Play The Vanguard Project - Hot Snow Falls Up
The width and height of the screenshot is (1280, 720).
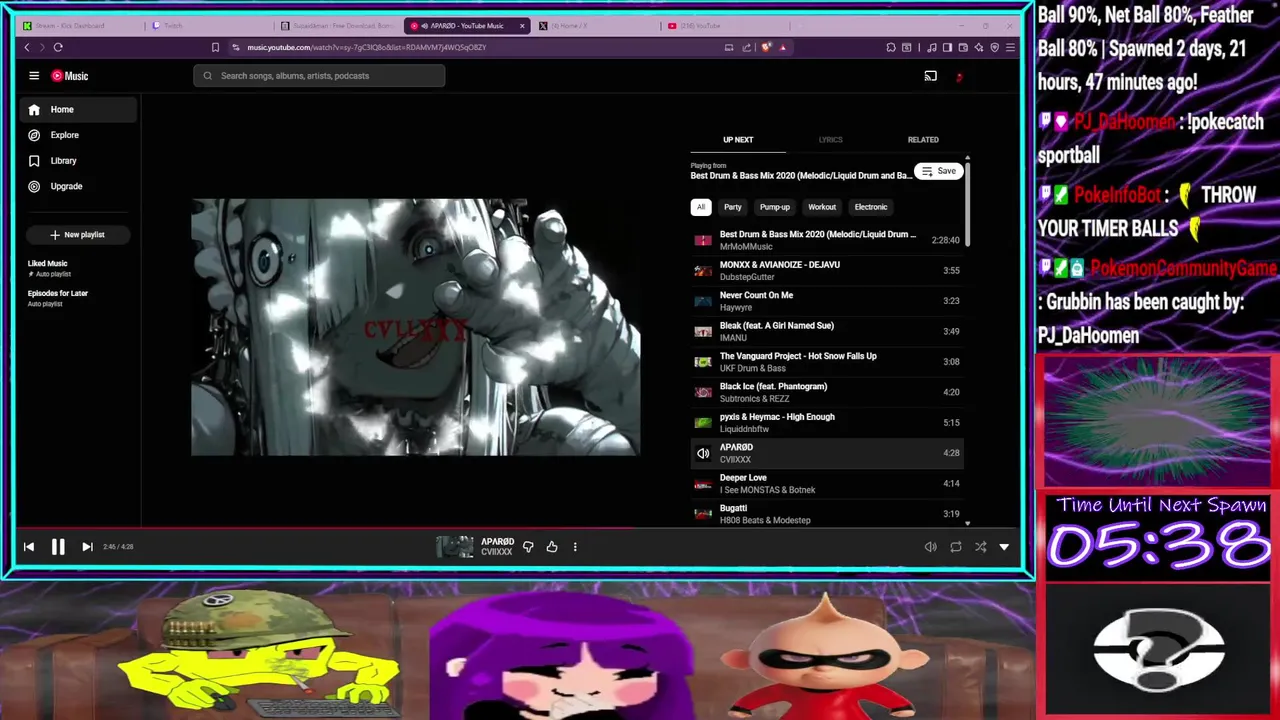pos(827,362)
